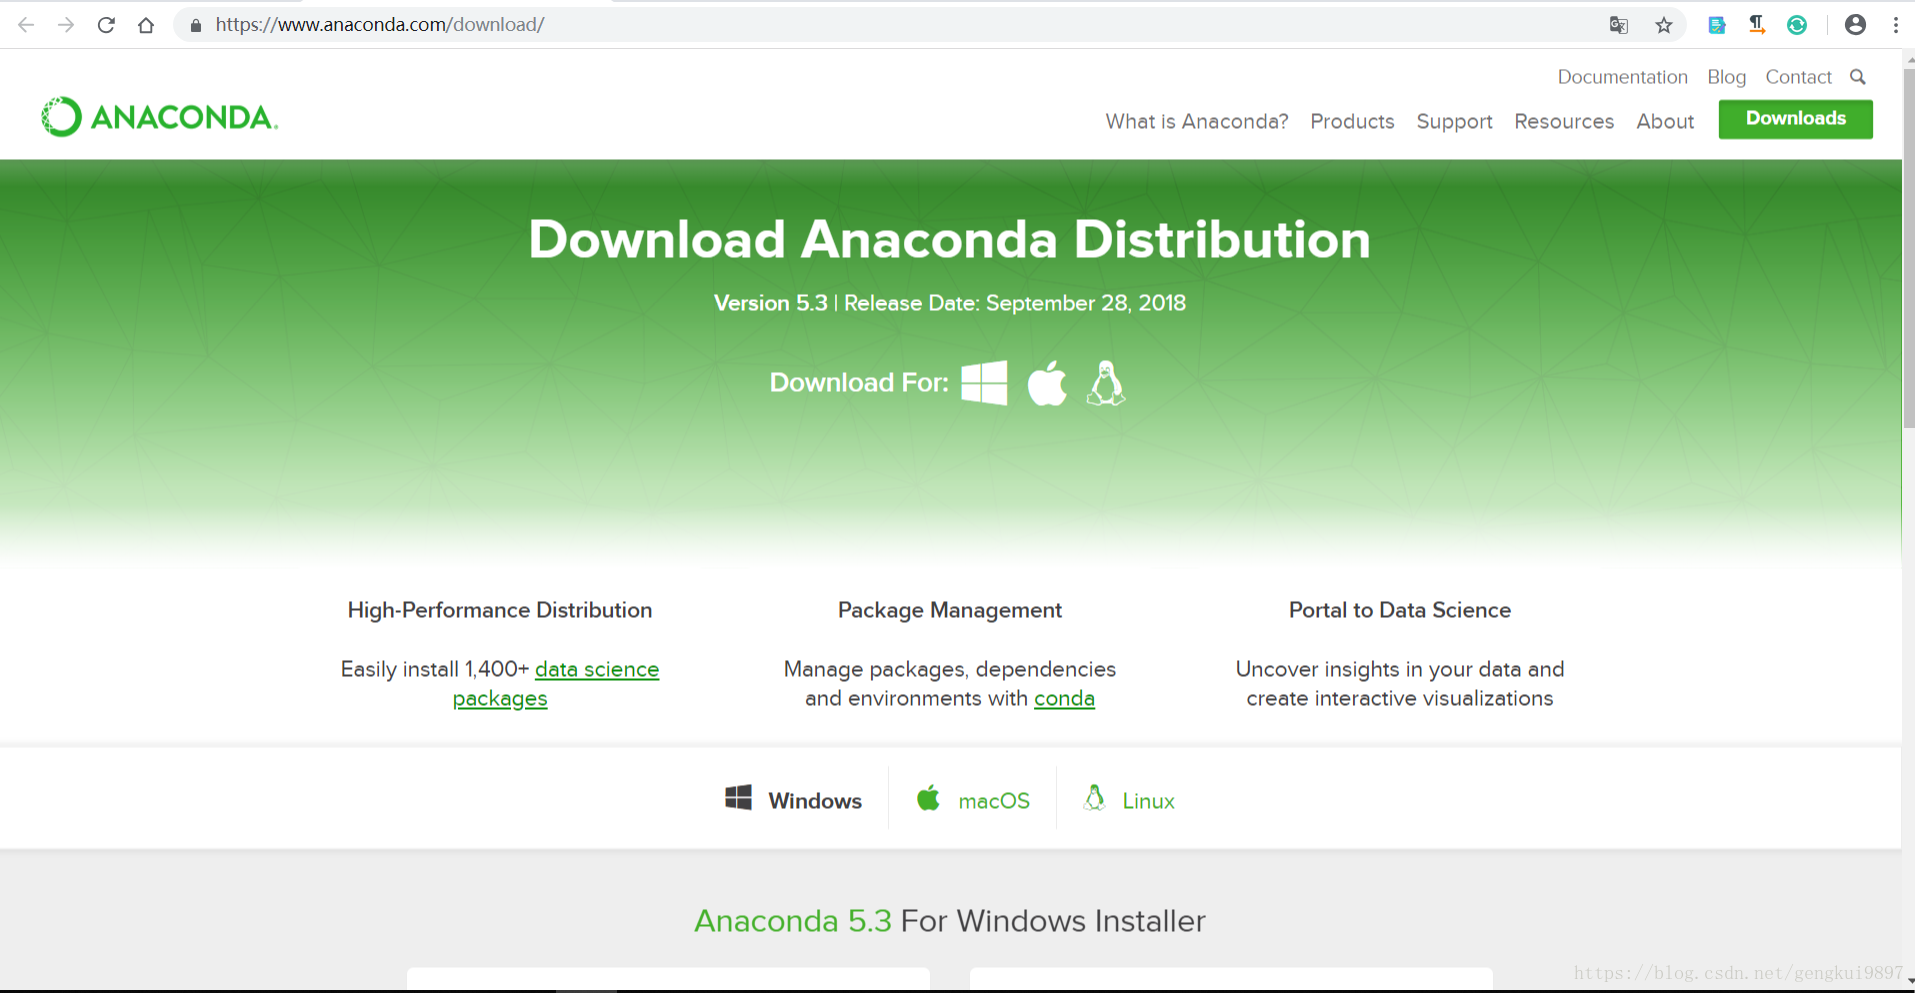The width and height of the screenshot is (1915, 993).
Task: Open the search magnifier in the header
Action: pos(1858,76)
